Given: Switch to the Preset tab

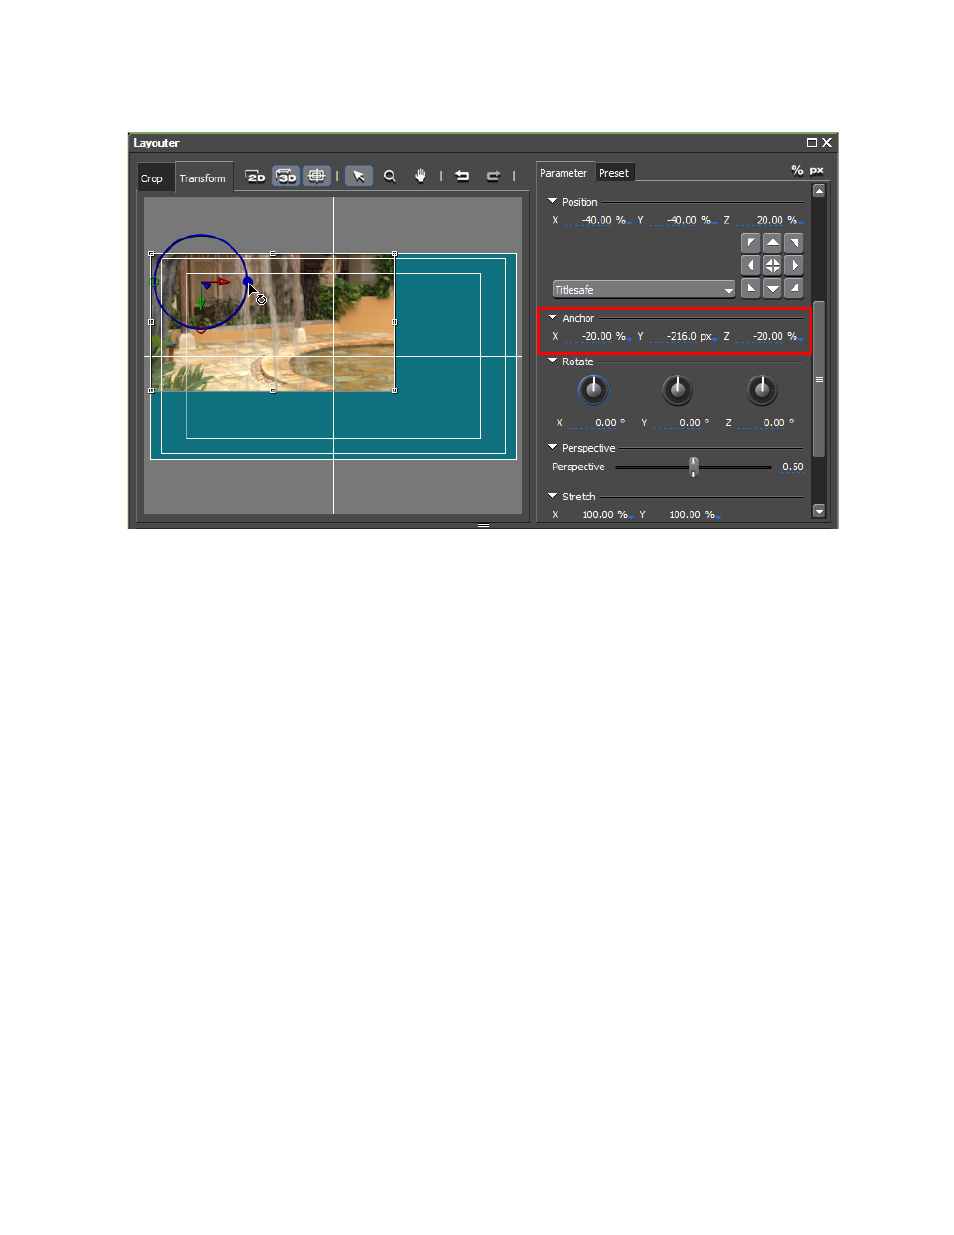Looking at the screenshot, I should (x=614, y=173).
